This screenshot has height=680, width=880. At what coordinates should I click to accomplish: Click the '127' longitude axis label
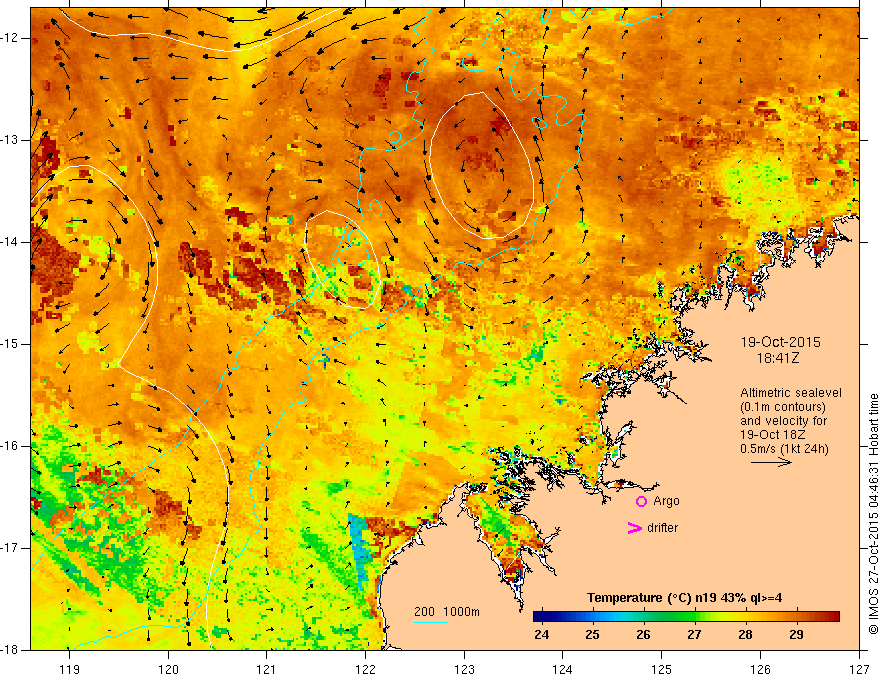coord(859,669)
